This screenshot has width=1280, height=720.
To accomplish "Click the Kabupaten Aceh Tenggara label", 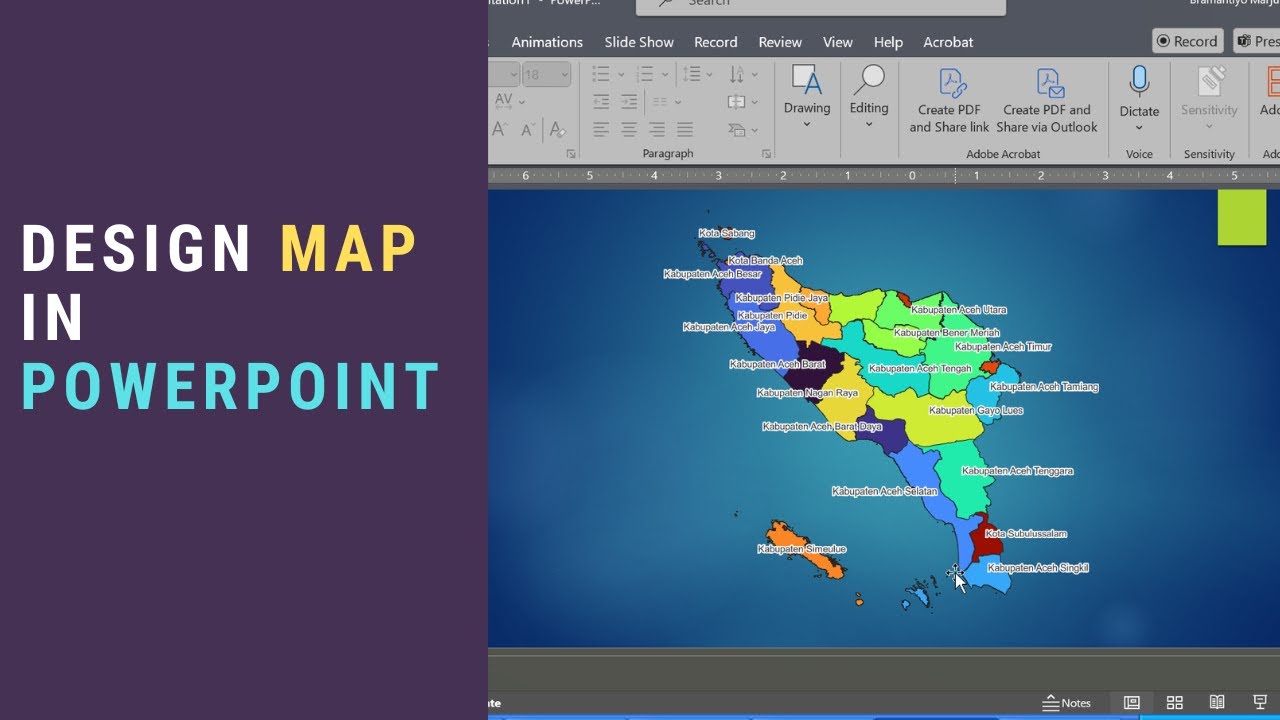I will (x=1017, y=470).
